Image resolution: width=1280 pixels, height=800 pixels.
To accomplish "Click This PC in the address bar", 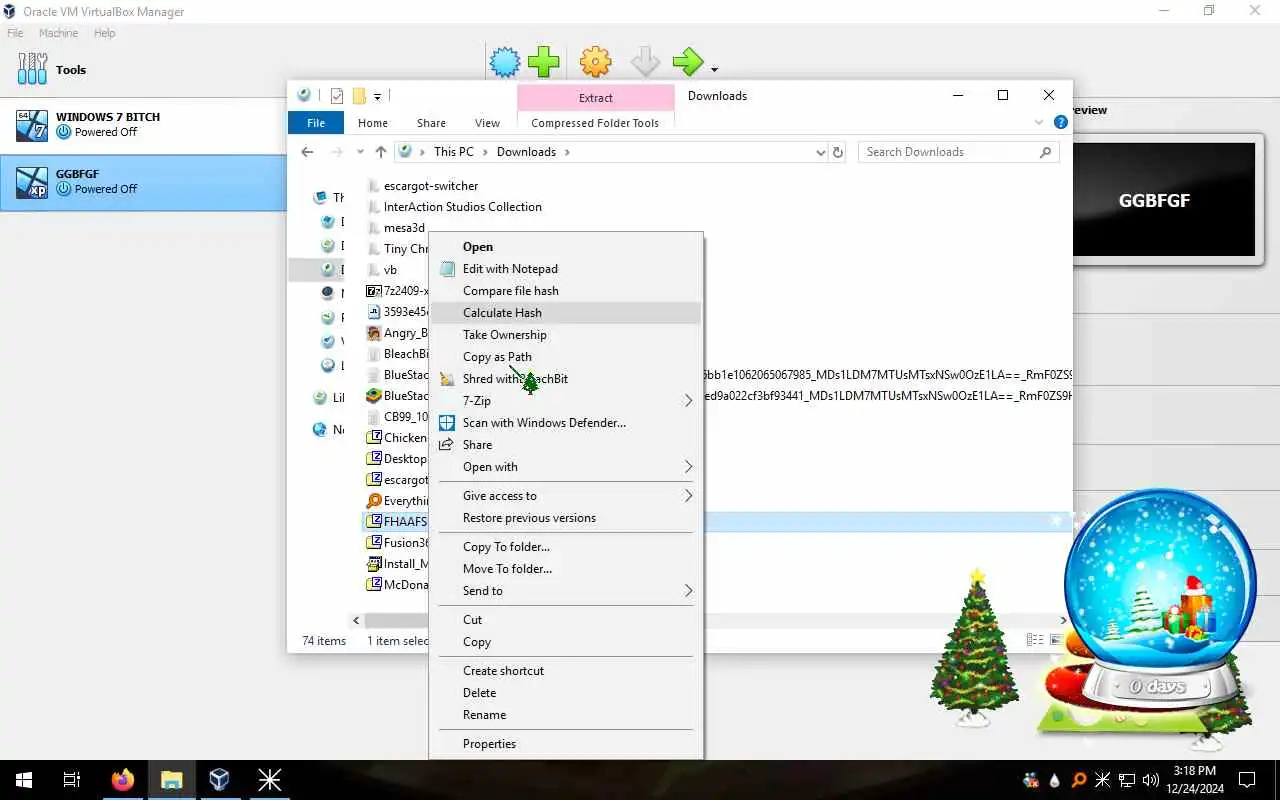I will coord(453,152).
